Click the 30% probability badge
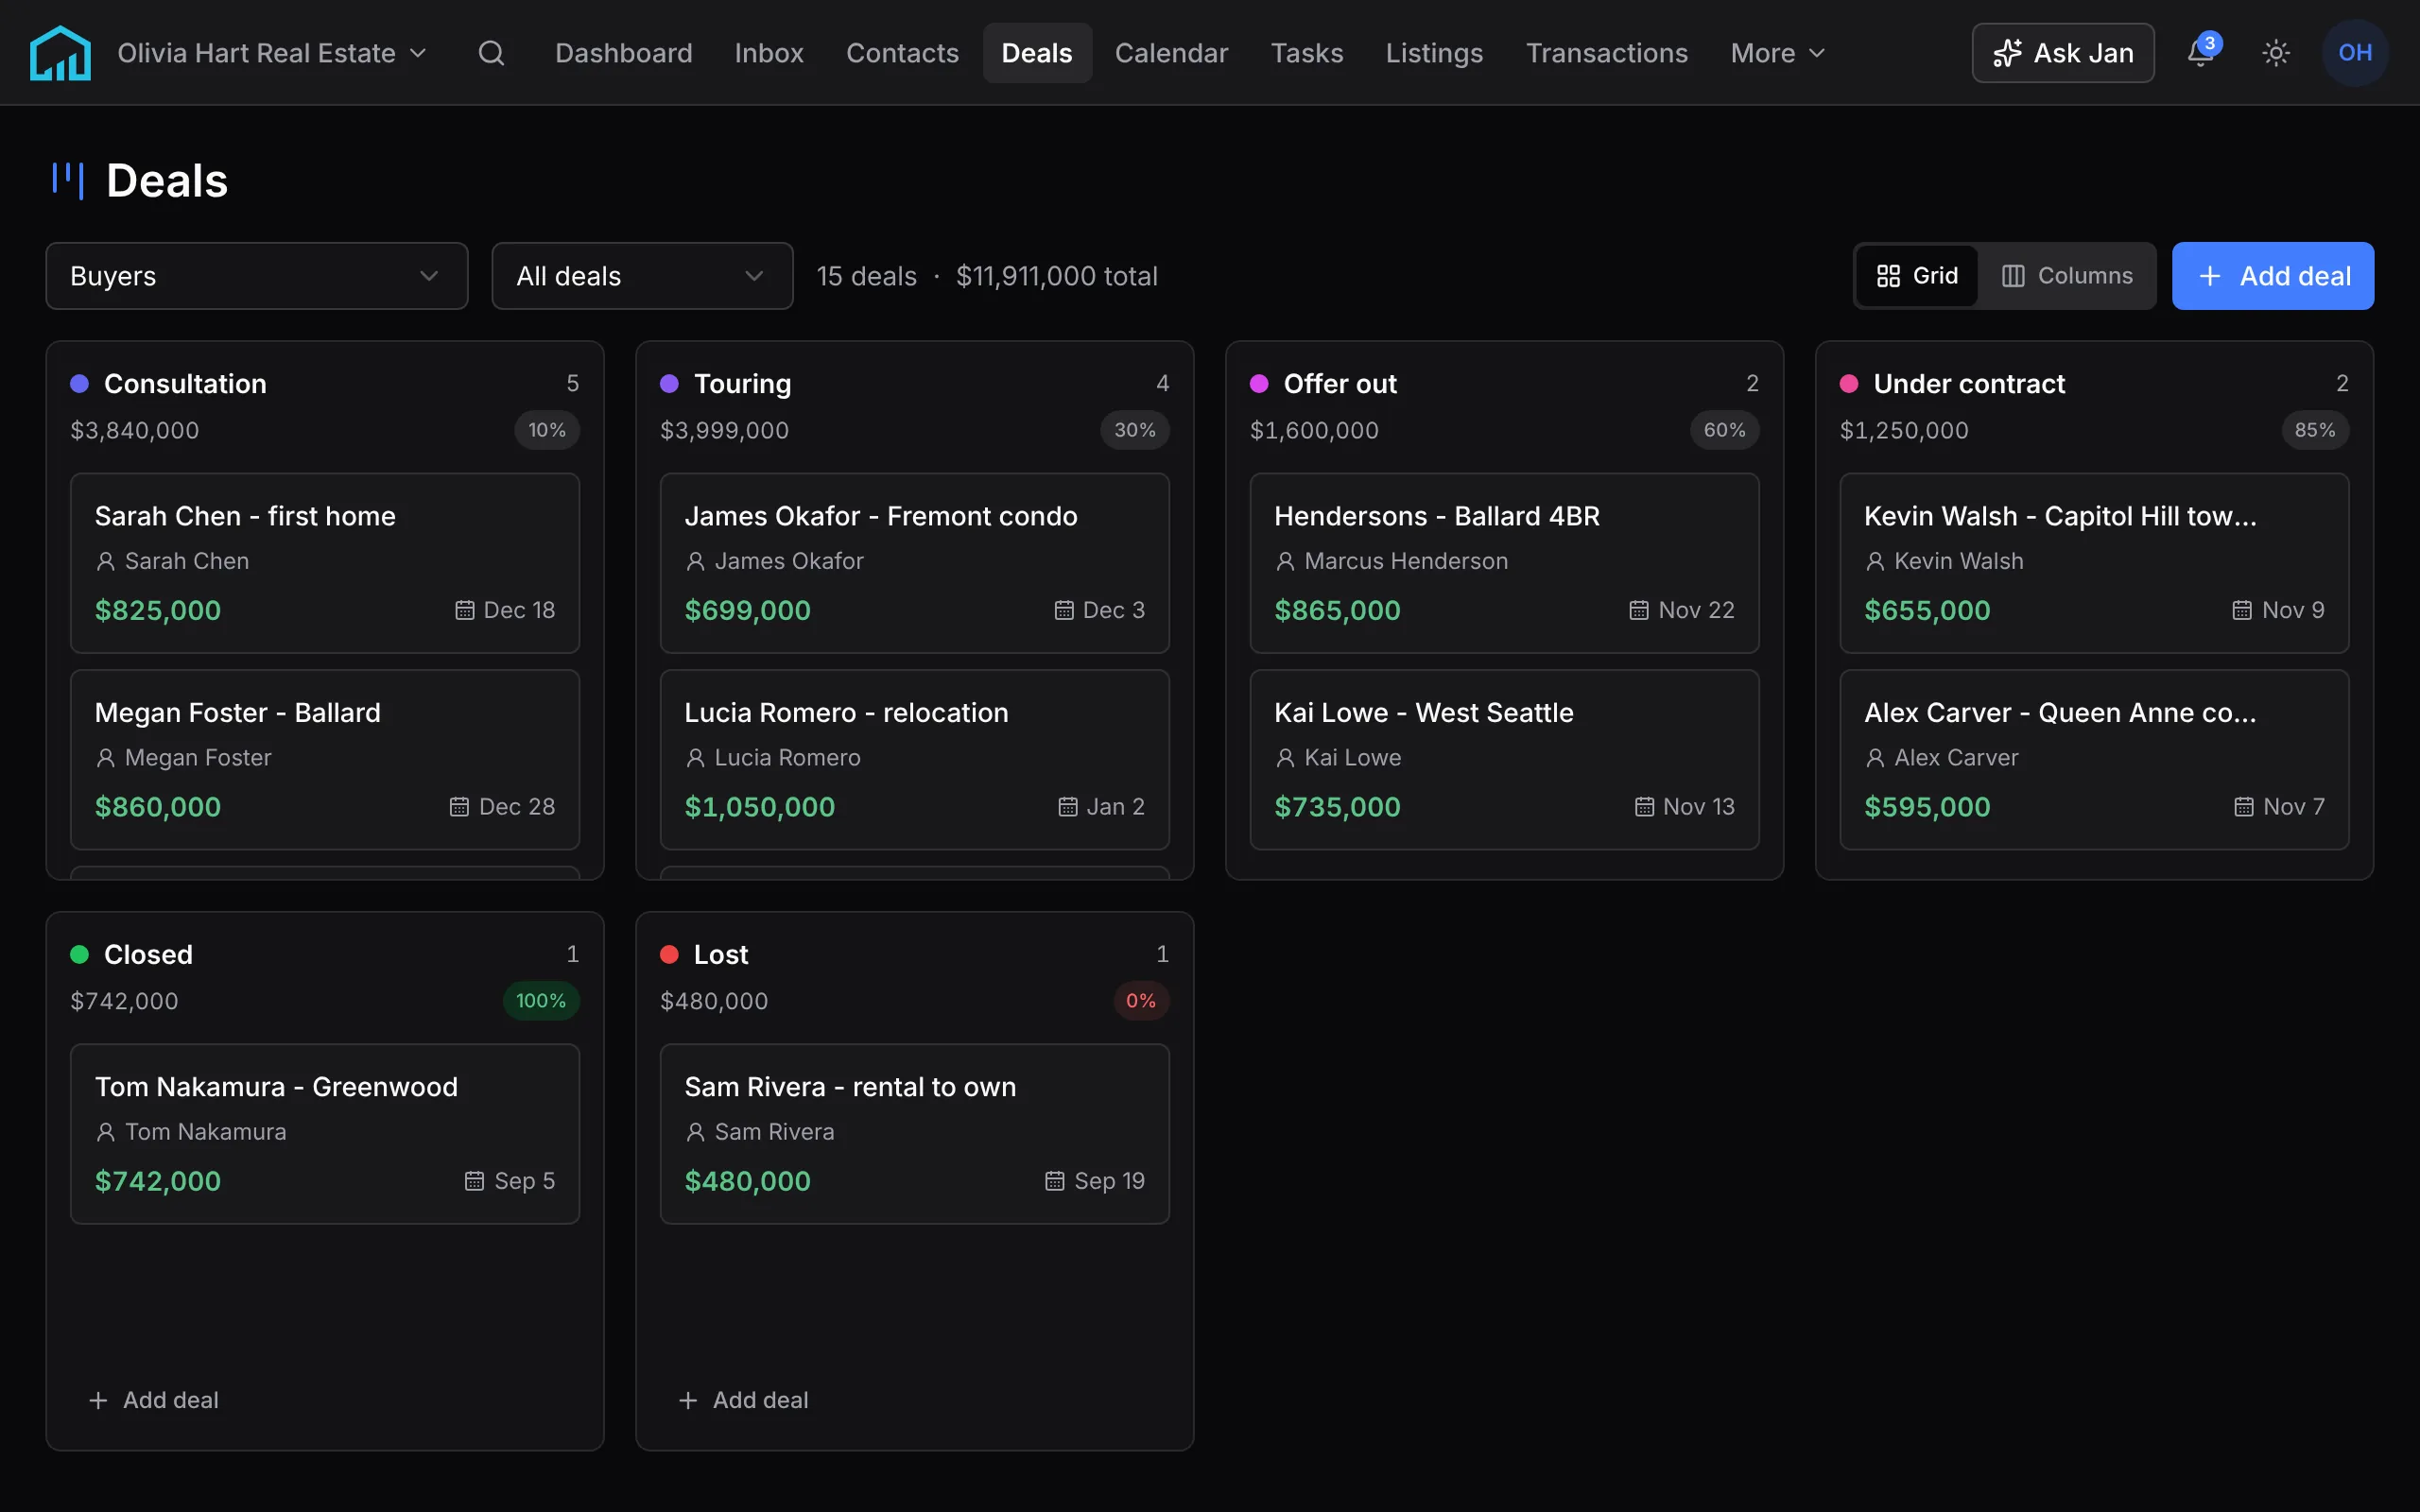Viewport: 2420px width, 1512px height. click(1135, 430)
